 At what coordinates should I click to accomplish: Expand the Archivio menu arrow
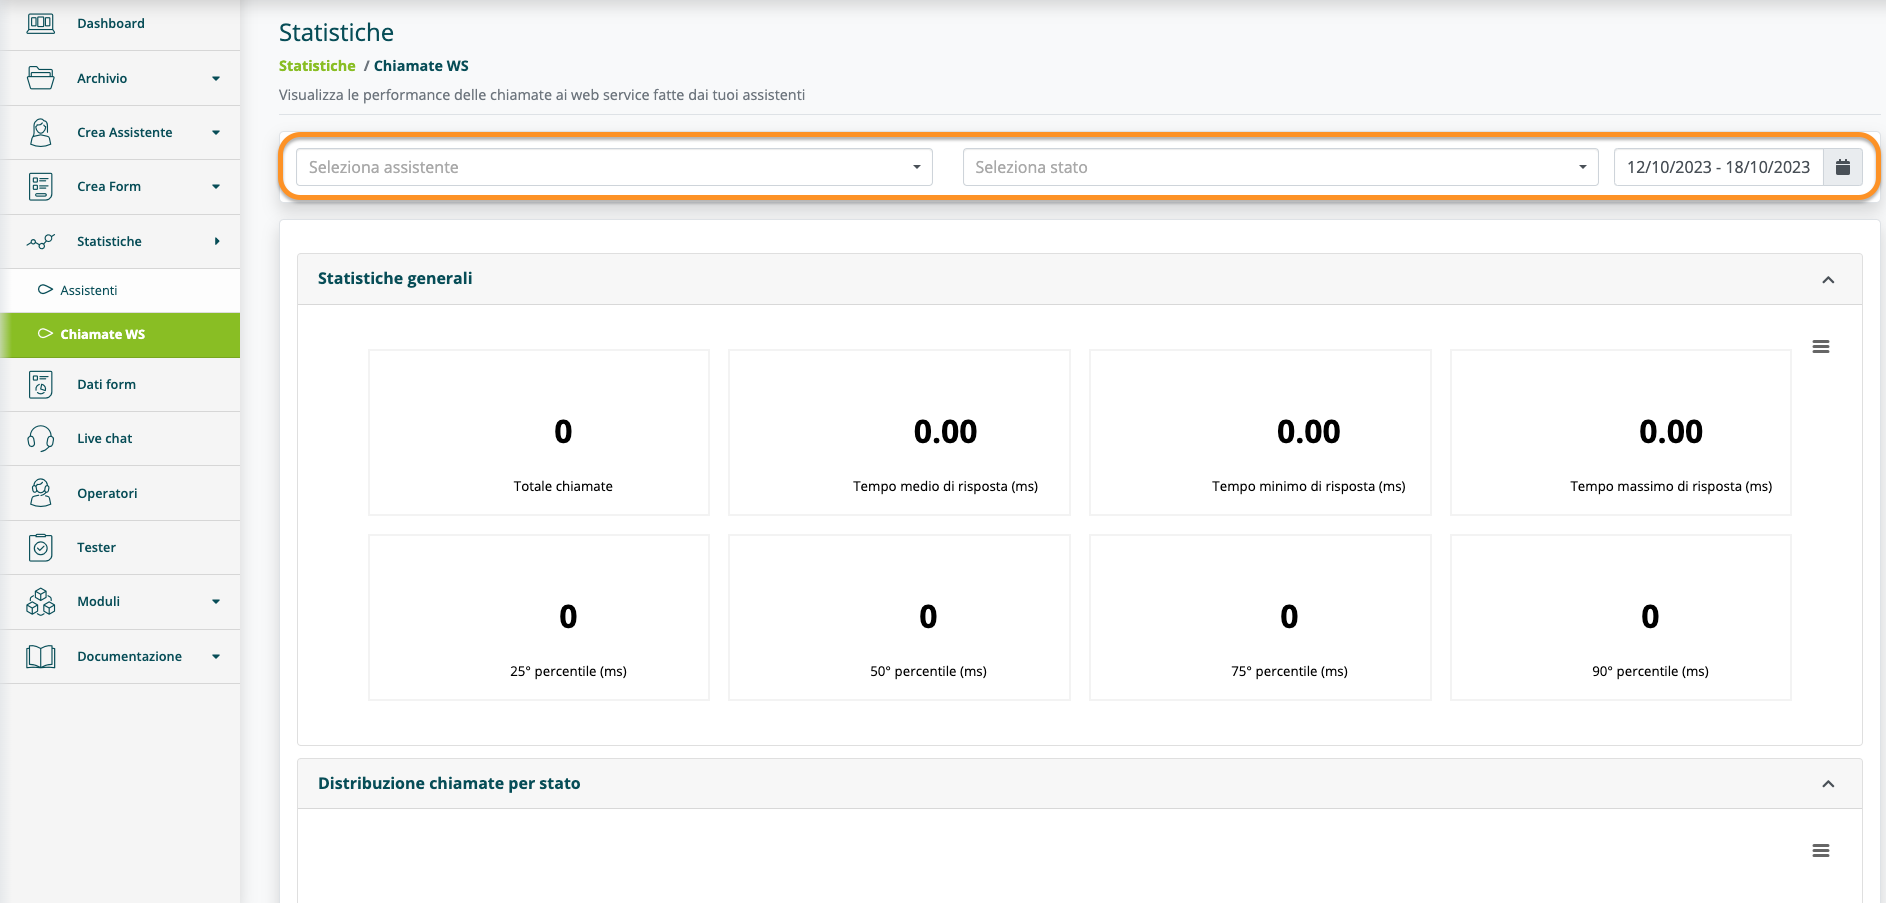tap(216, 78)
